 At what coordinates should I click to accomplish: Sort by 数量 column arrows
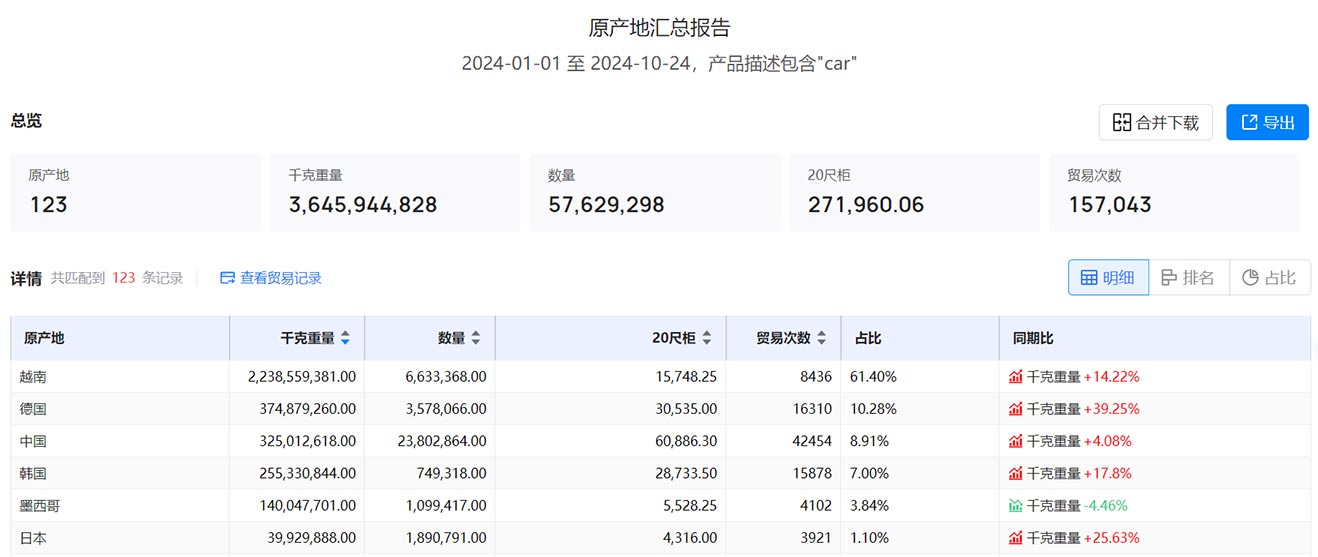[476, 339]
